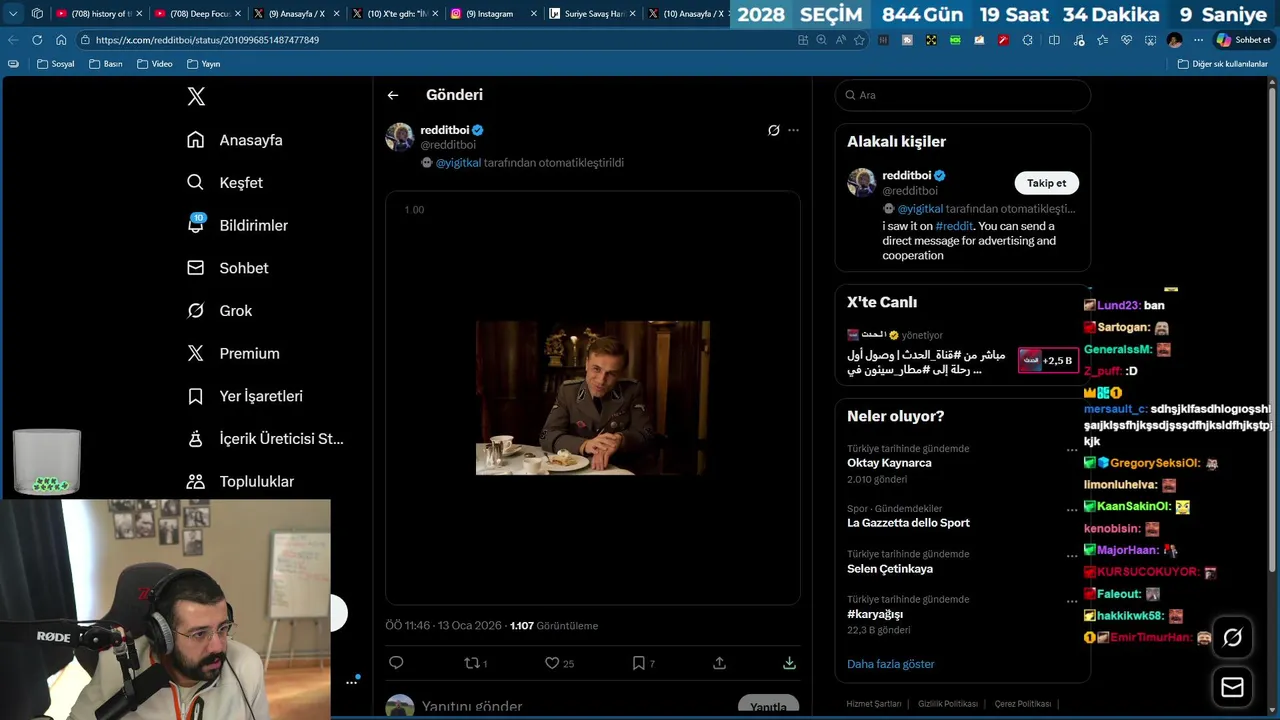
Task: Click the floating Grok button at the right edge
Action: coord(1232,637)
